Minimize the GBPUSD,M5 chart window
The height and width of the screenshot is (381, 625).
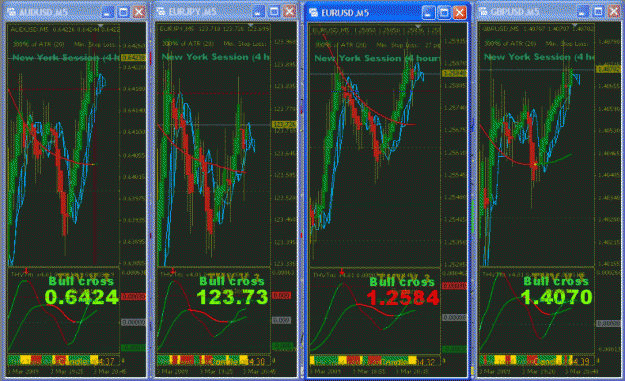point(583,12)
